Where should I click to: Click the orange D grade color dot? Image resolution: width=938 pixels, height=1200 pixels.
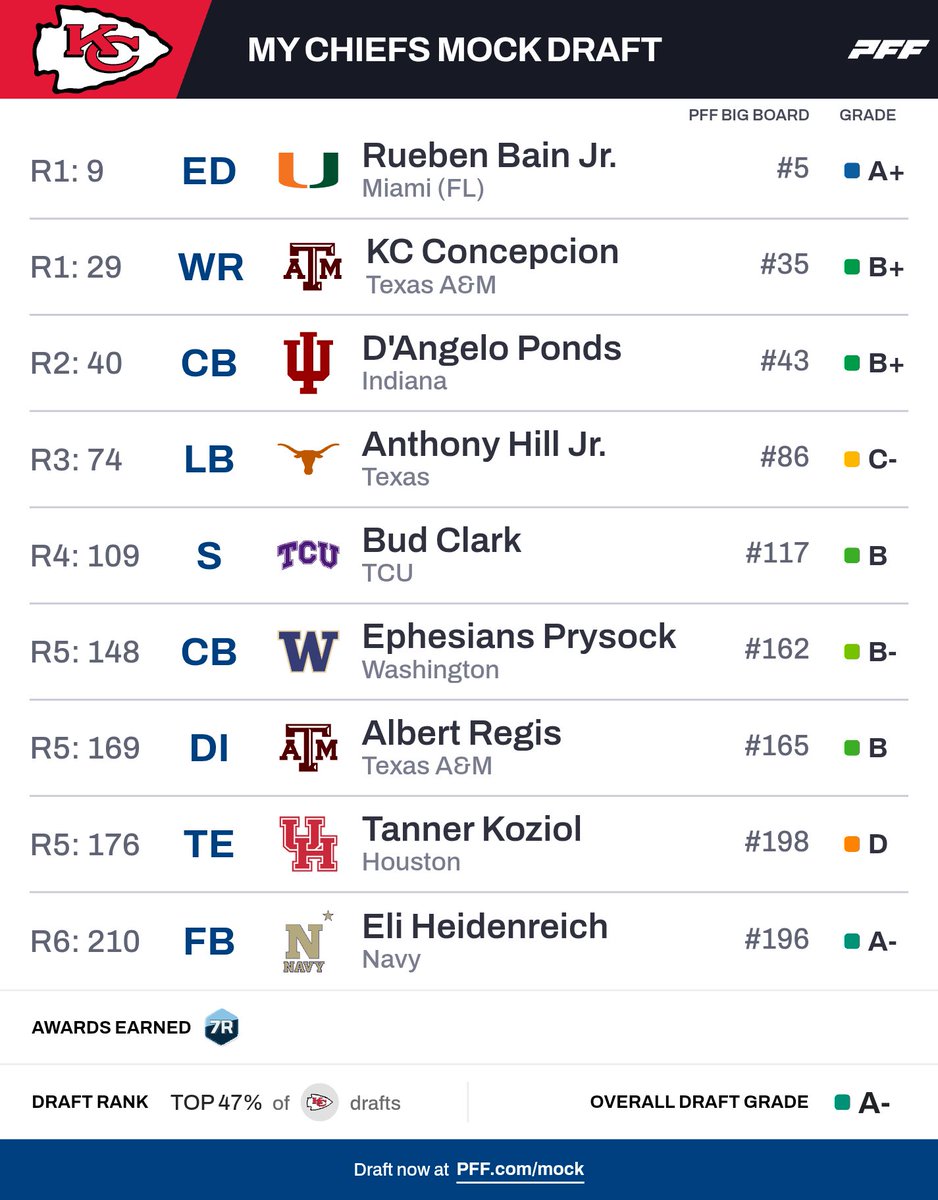click(x=852, y=844)
